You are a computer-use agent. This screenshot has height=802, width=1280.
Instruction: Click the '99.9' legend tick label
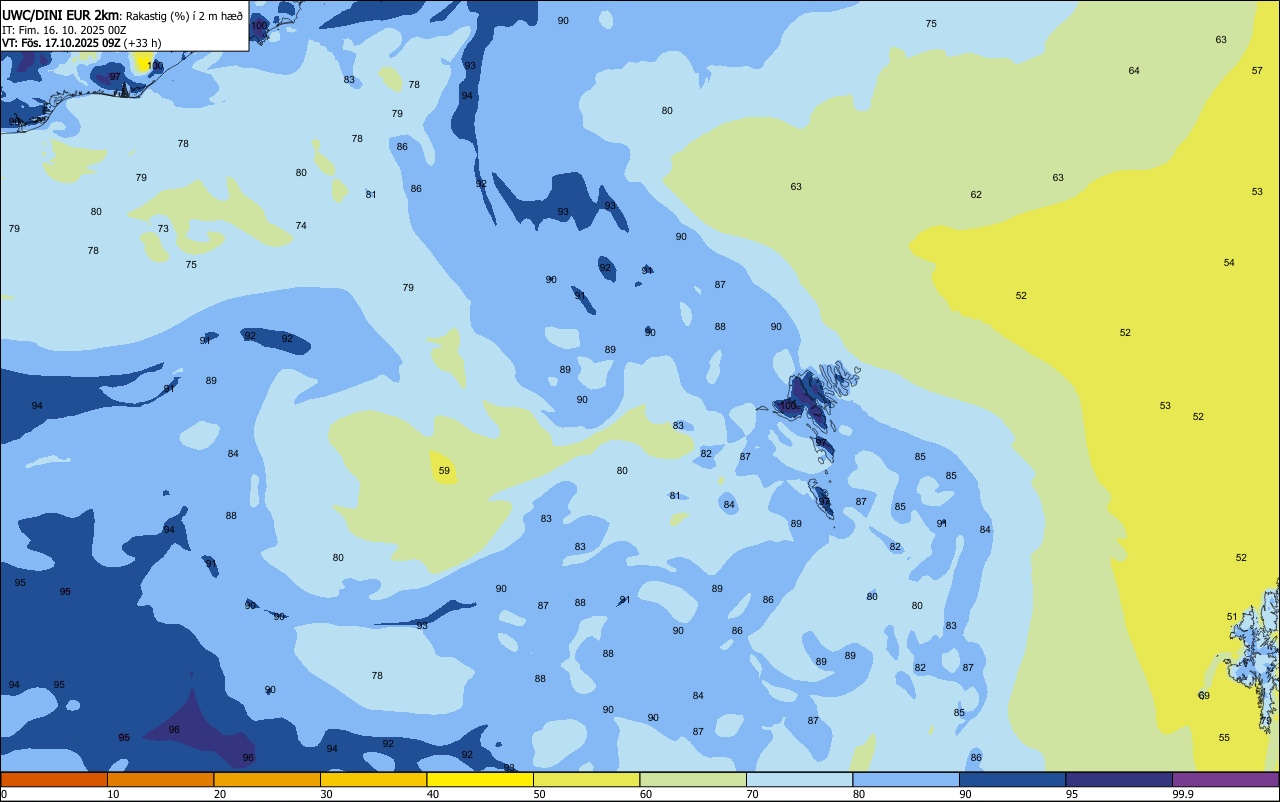click(1183, 794)
